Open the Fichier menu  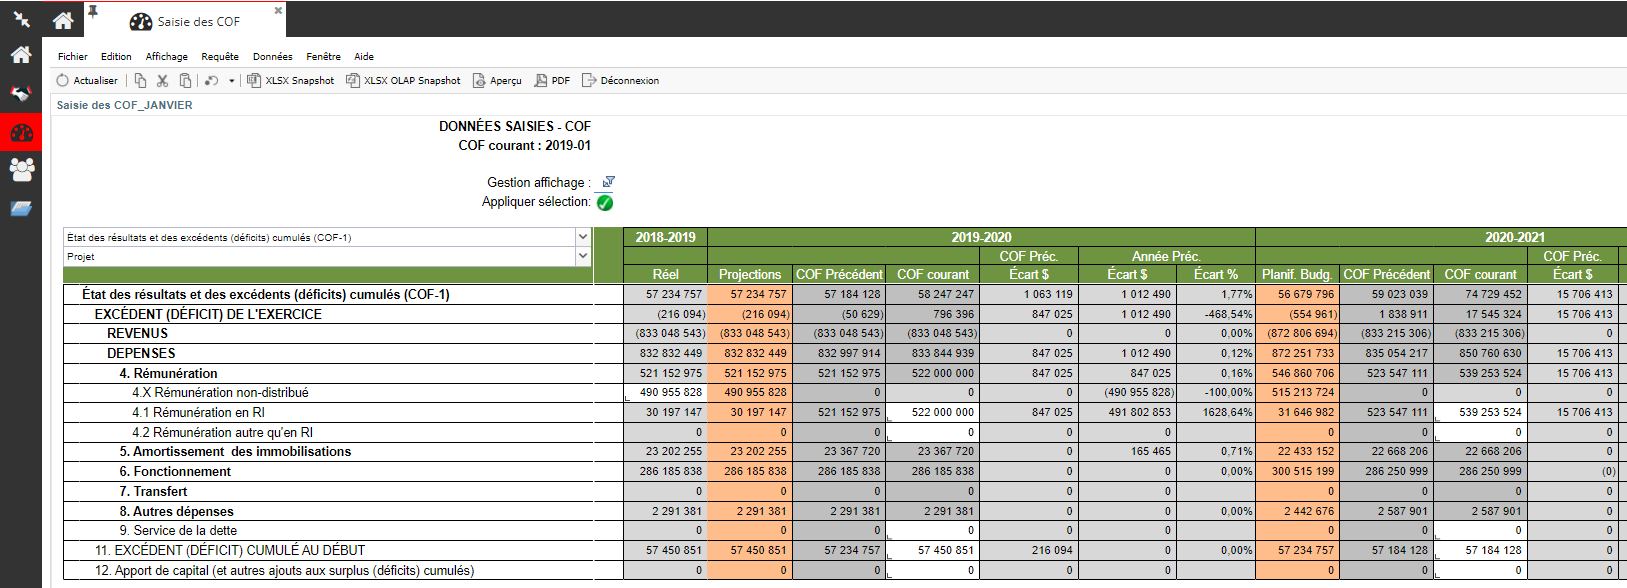coord(72,56)
